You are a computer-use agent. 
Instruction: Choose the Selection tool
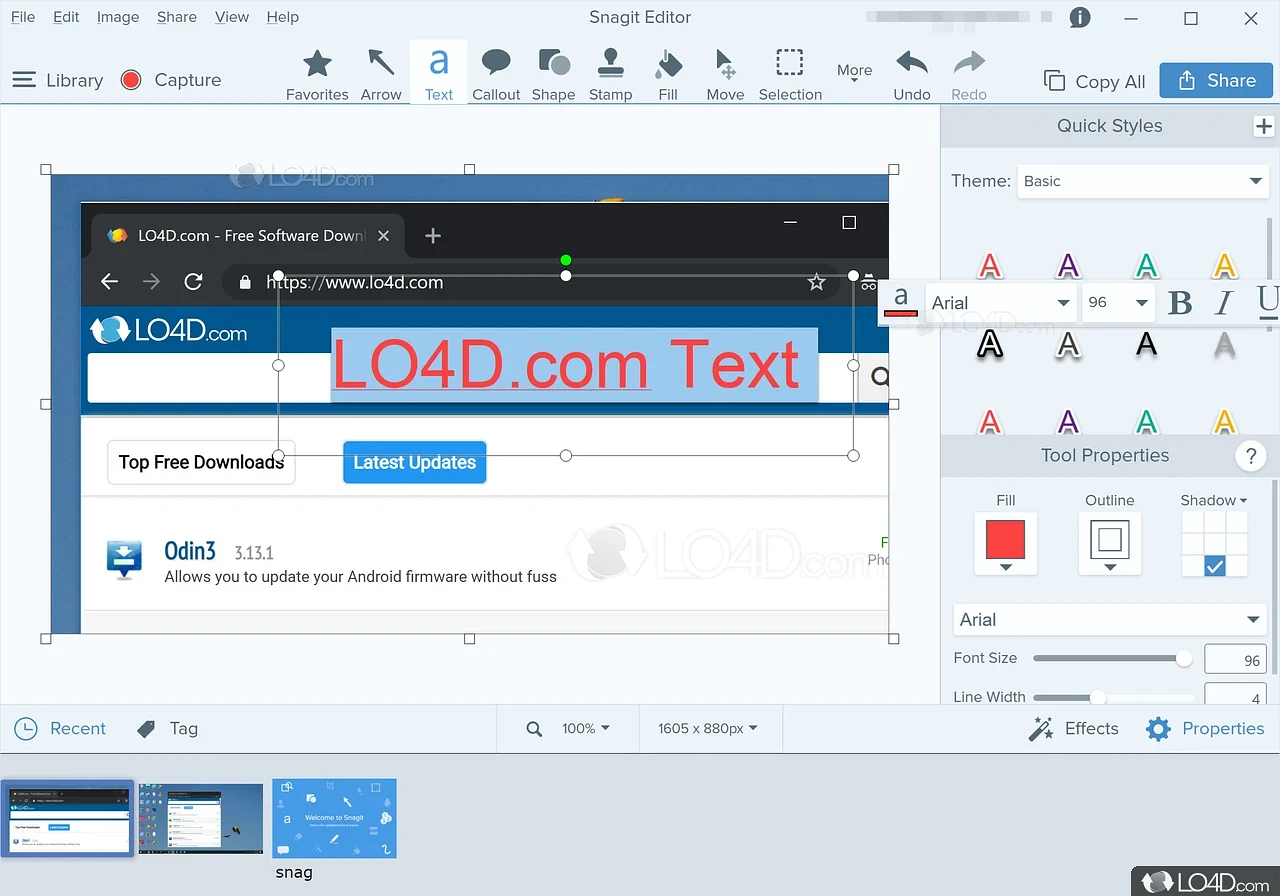[x=790, y=74]
